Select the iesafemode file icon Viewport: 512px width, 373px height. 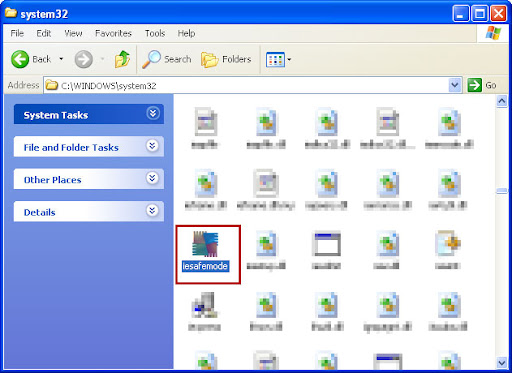click(205, 244)
